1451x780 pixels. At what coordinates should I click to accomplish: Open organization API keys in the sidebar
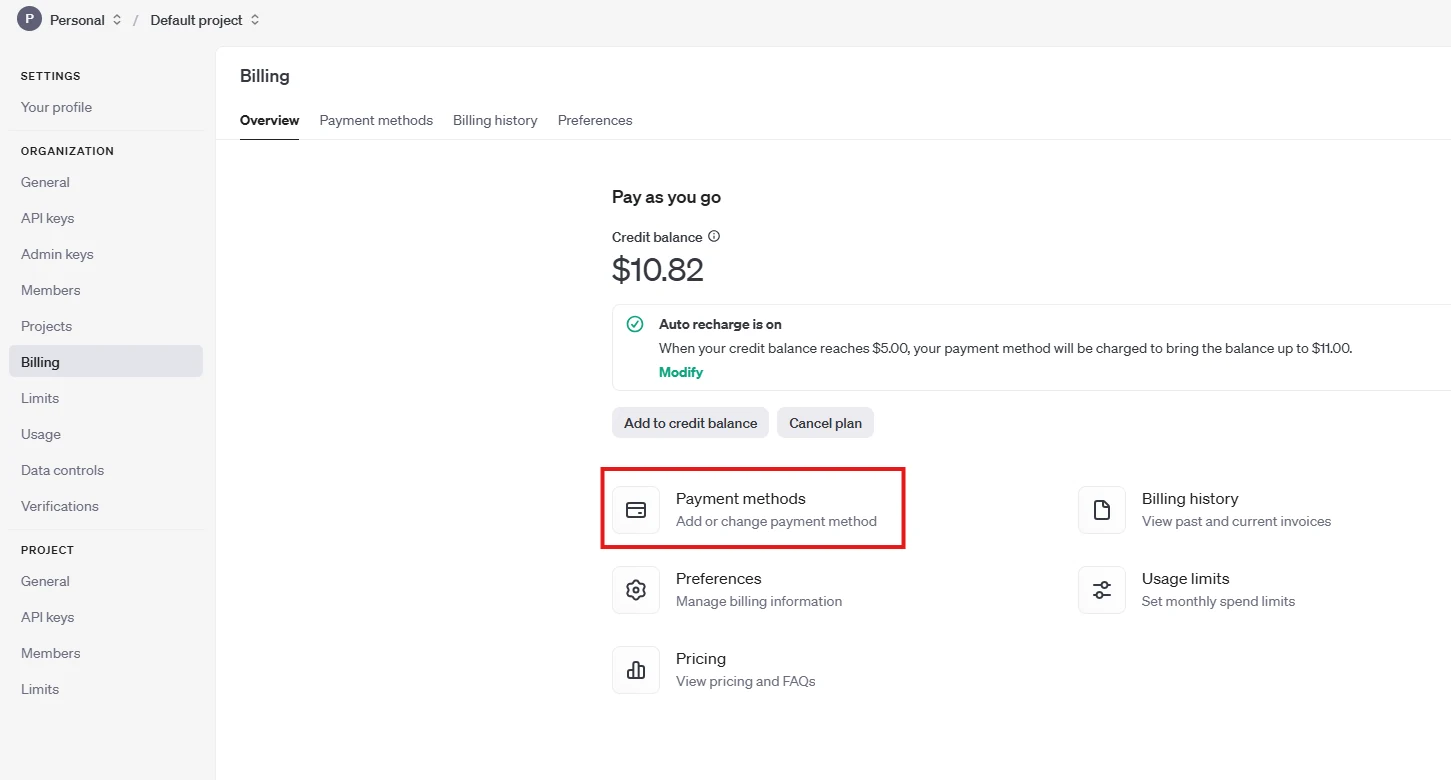pyautogui.click(x=47, y=218)
